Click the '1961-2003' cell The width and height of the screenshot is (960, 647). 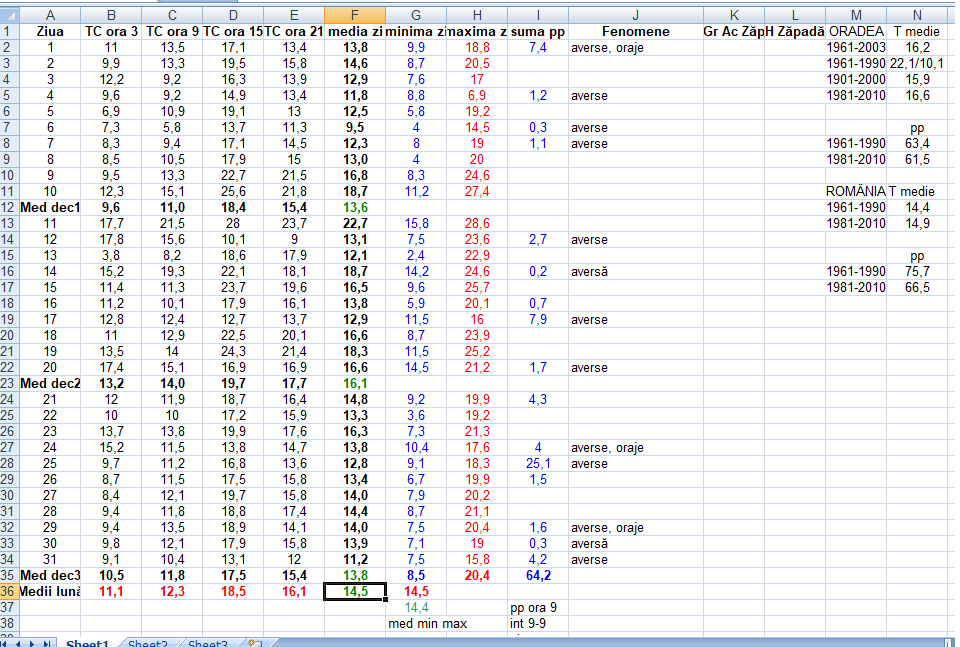click(856, 47)
